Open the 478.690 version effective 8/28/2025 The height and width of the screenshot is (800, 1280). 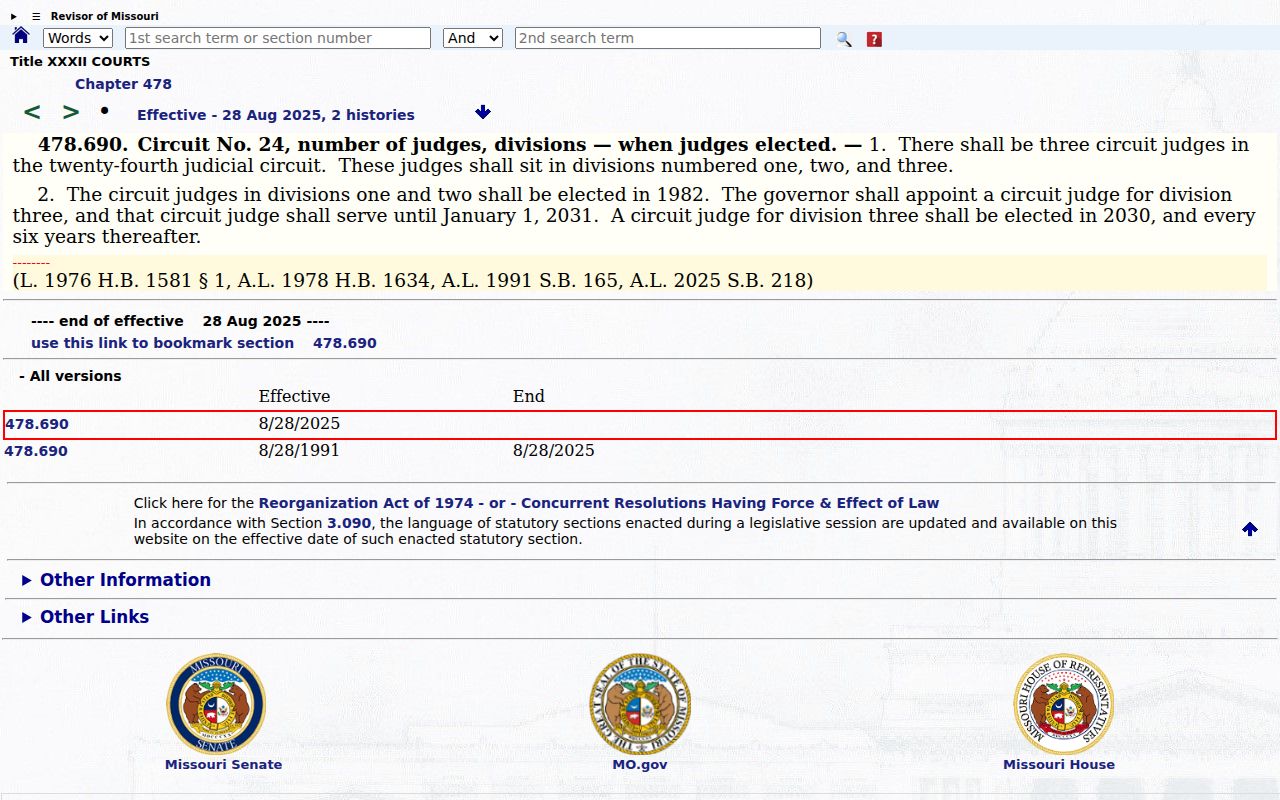(37, 424)
